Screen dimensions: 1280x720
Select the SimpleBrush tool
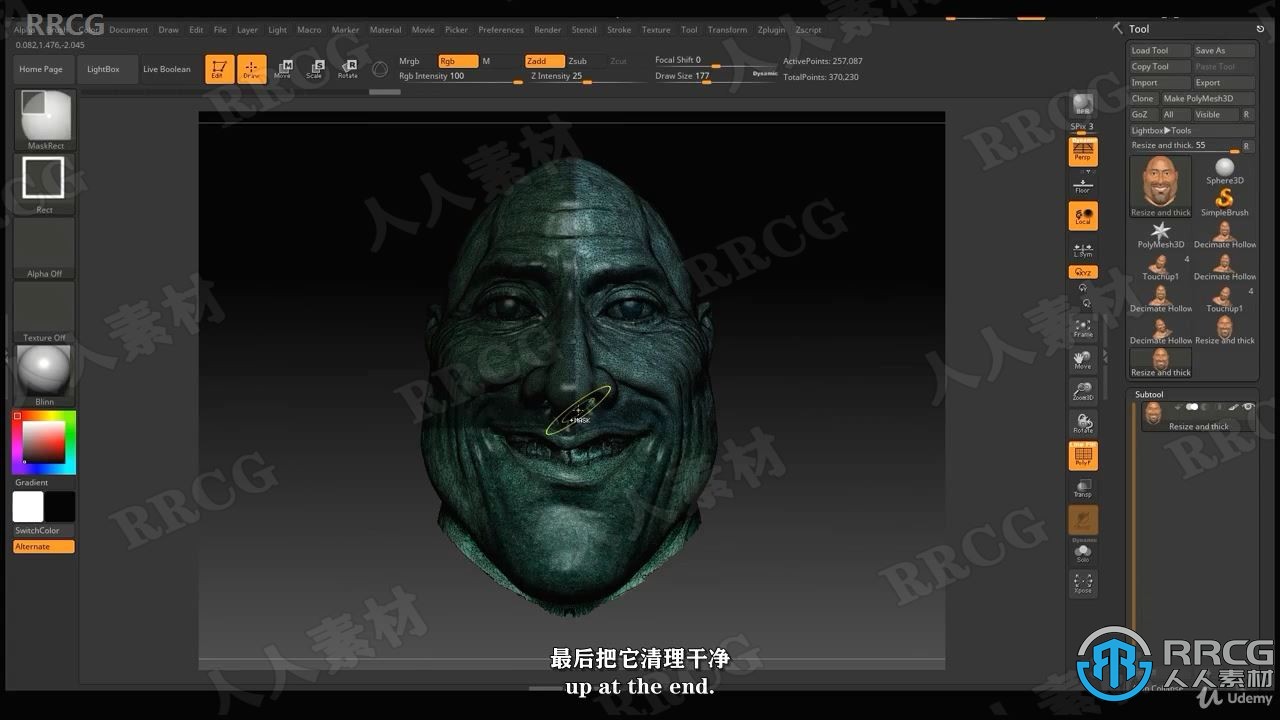(1224, 202)
